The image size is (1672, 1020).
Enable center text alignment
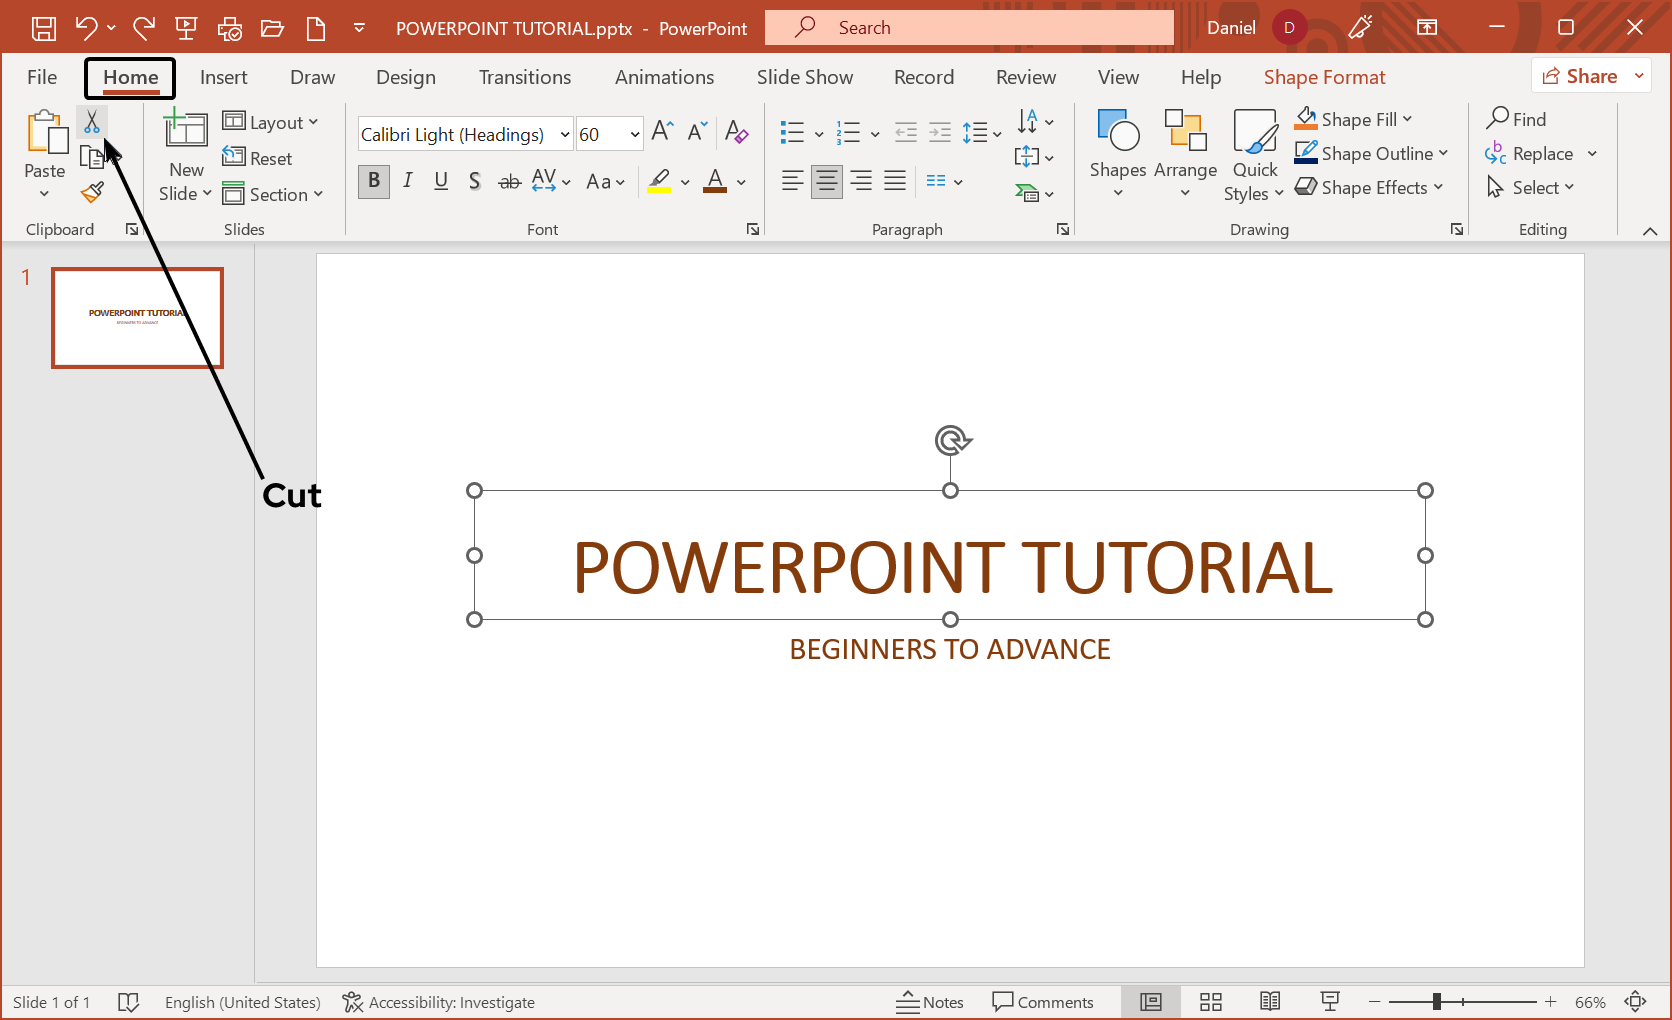(826, 181)
